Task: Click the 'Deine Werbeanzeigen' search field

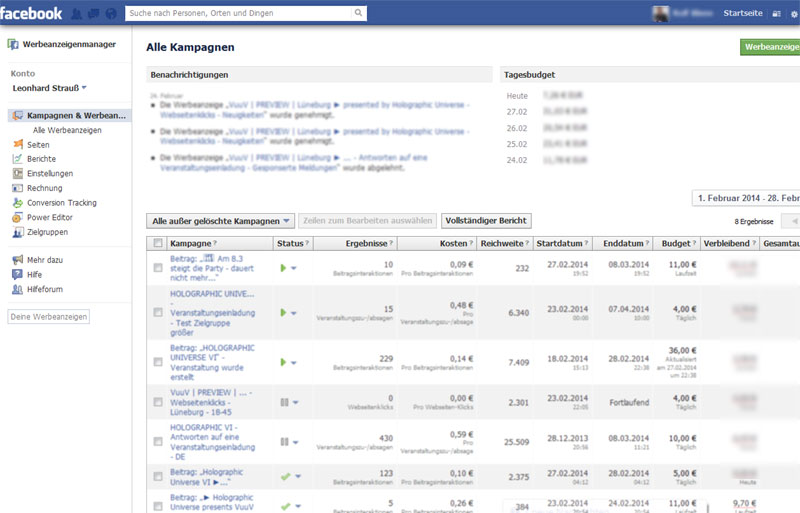Action: tap(49, 317)
